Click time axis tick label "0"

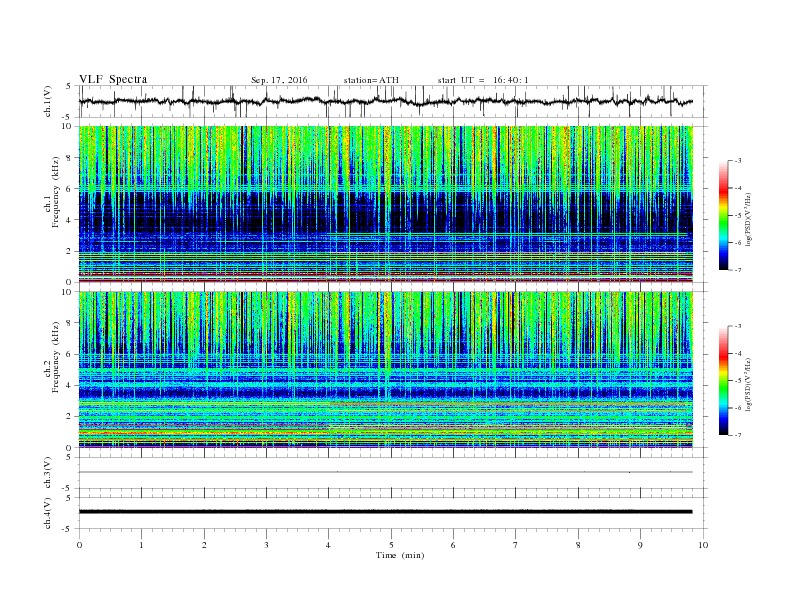coord(79,545)
